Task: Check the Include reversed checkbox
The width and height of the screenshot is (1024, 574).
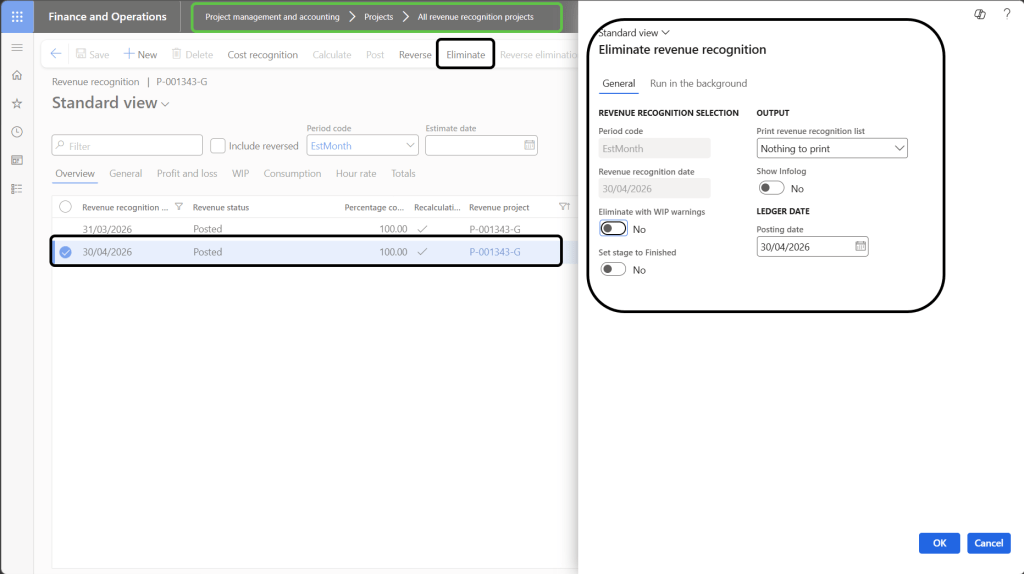Action: click(218, 146)
